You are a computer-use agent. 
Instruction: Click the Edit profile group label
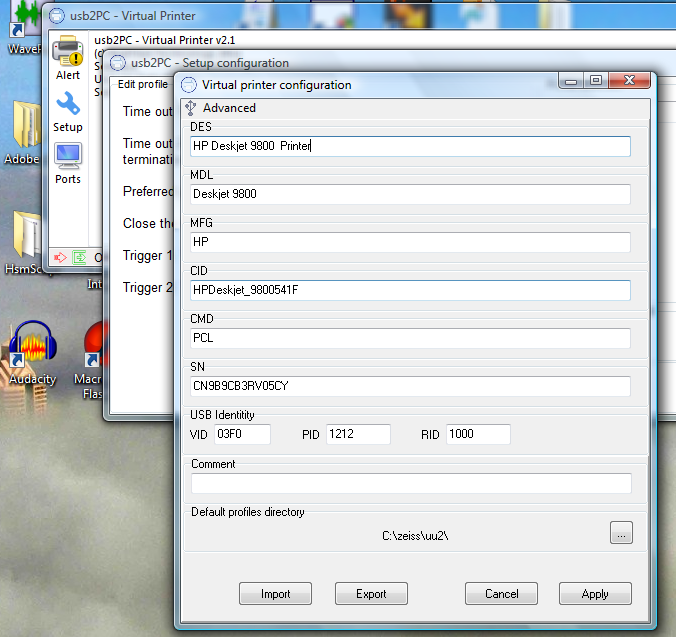143,84
